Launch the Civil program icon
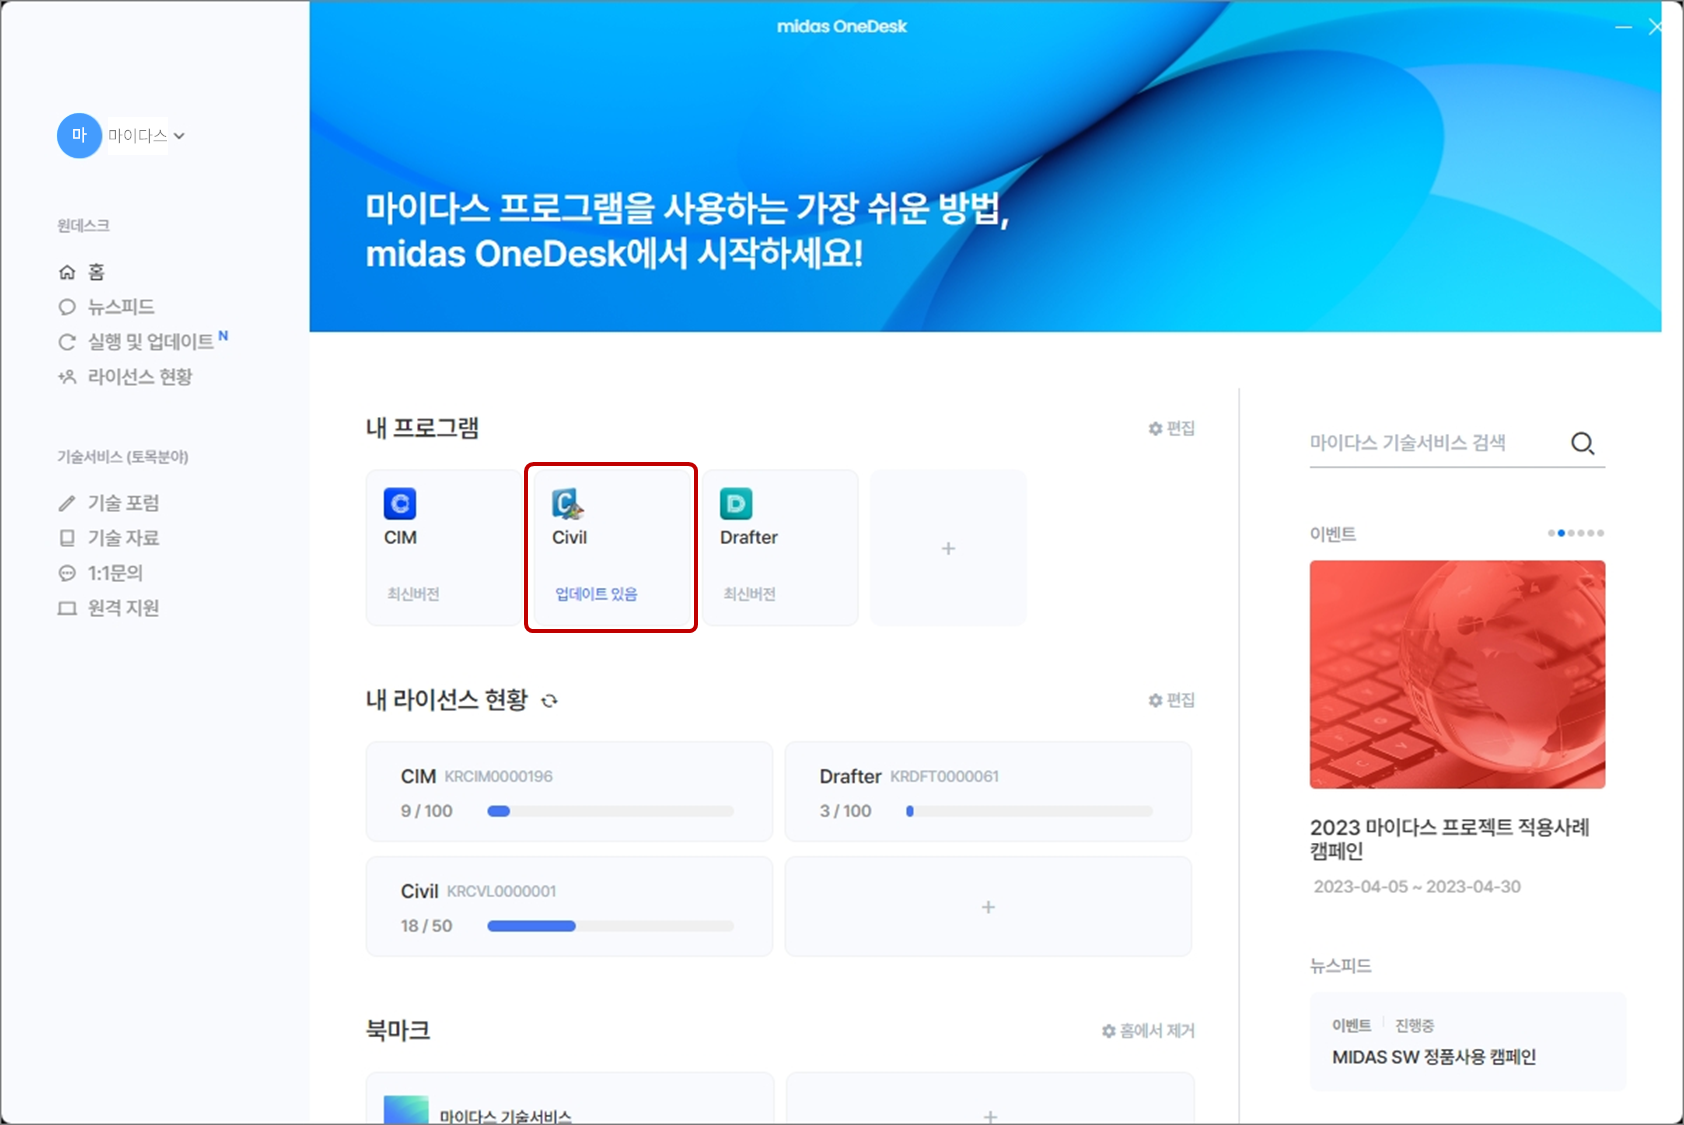Screen dimensions: 1684x1125 [x=568, y=503]
